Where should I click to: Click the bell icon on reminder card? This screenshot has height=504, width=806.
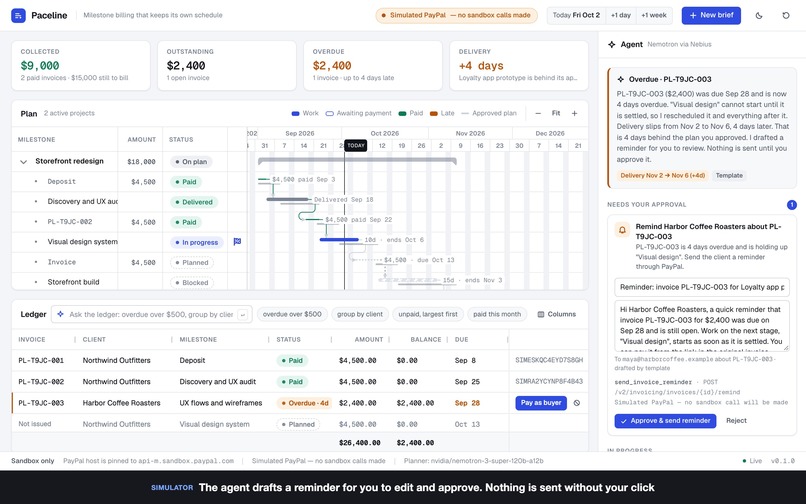(622, 230)
